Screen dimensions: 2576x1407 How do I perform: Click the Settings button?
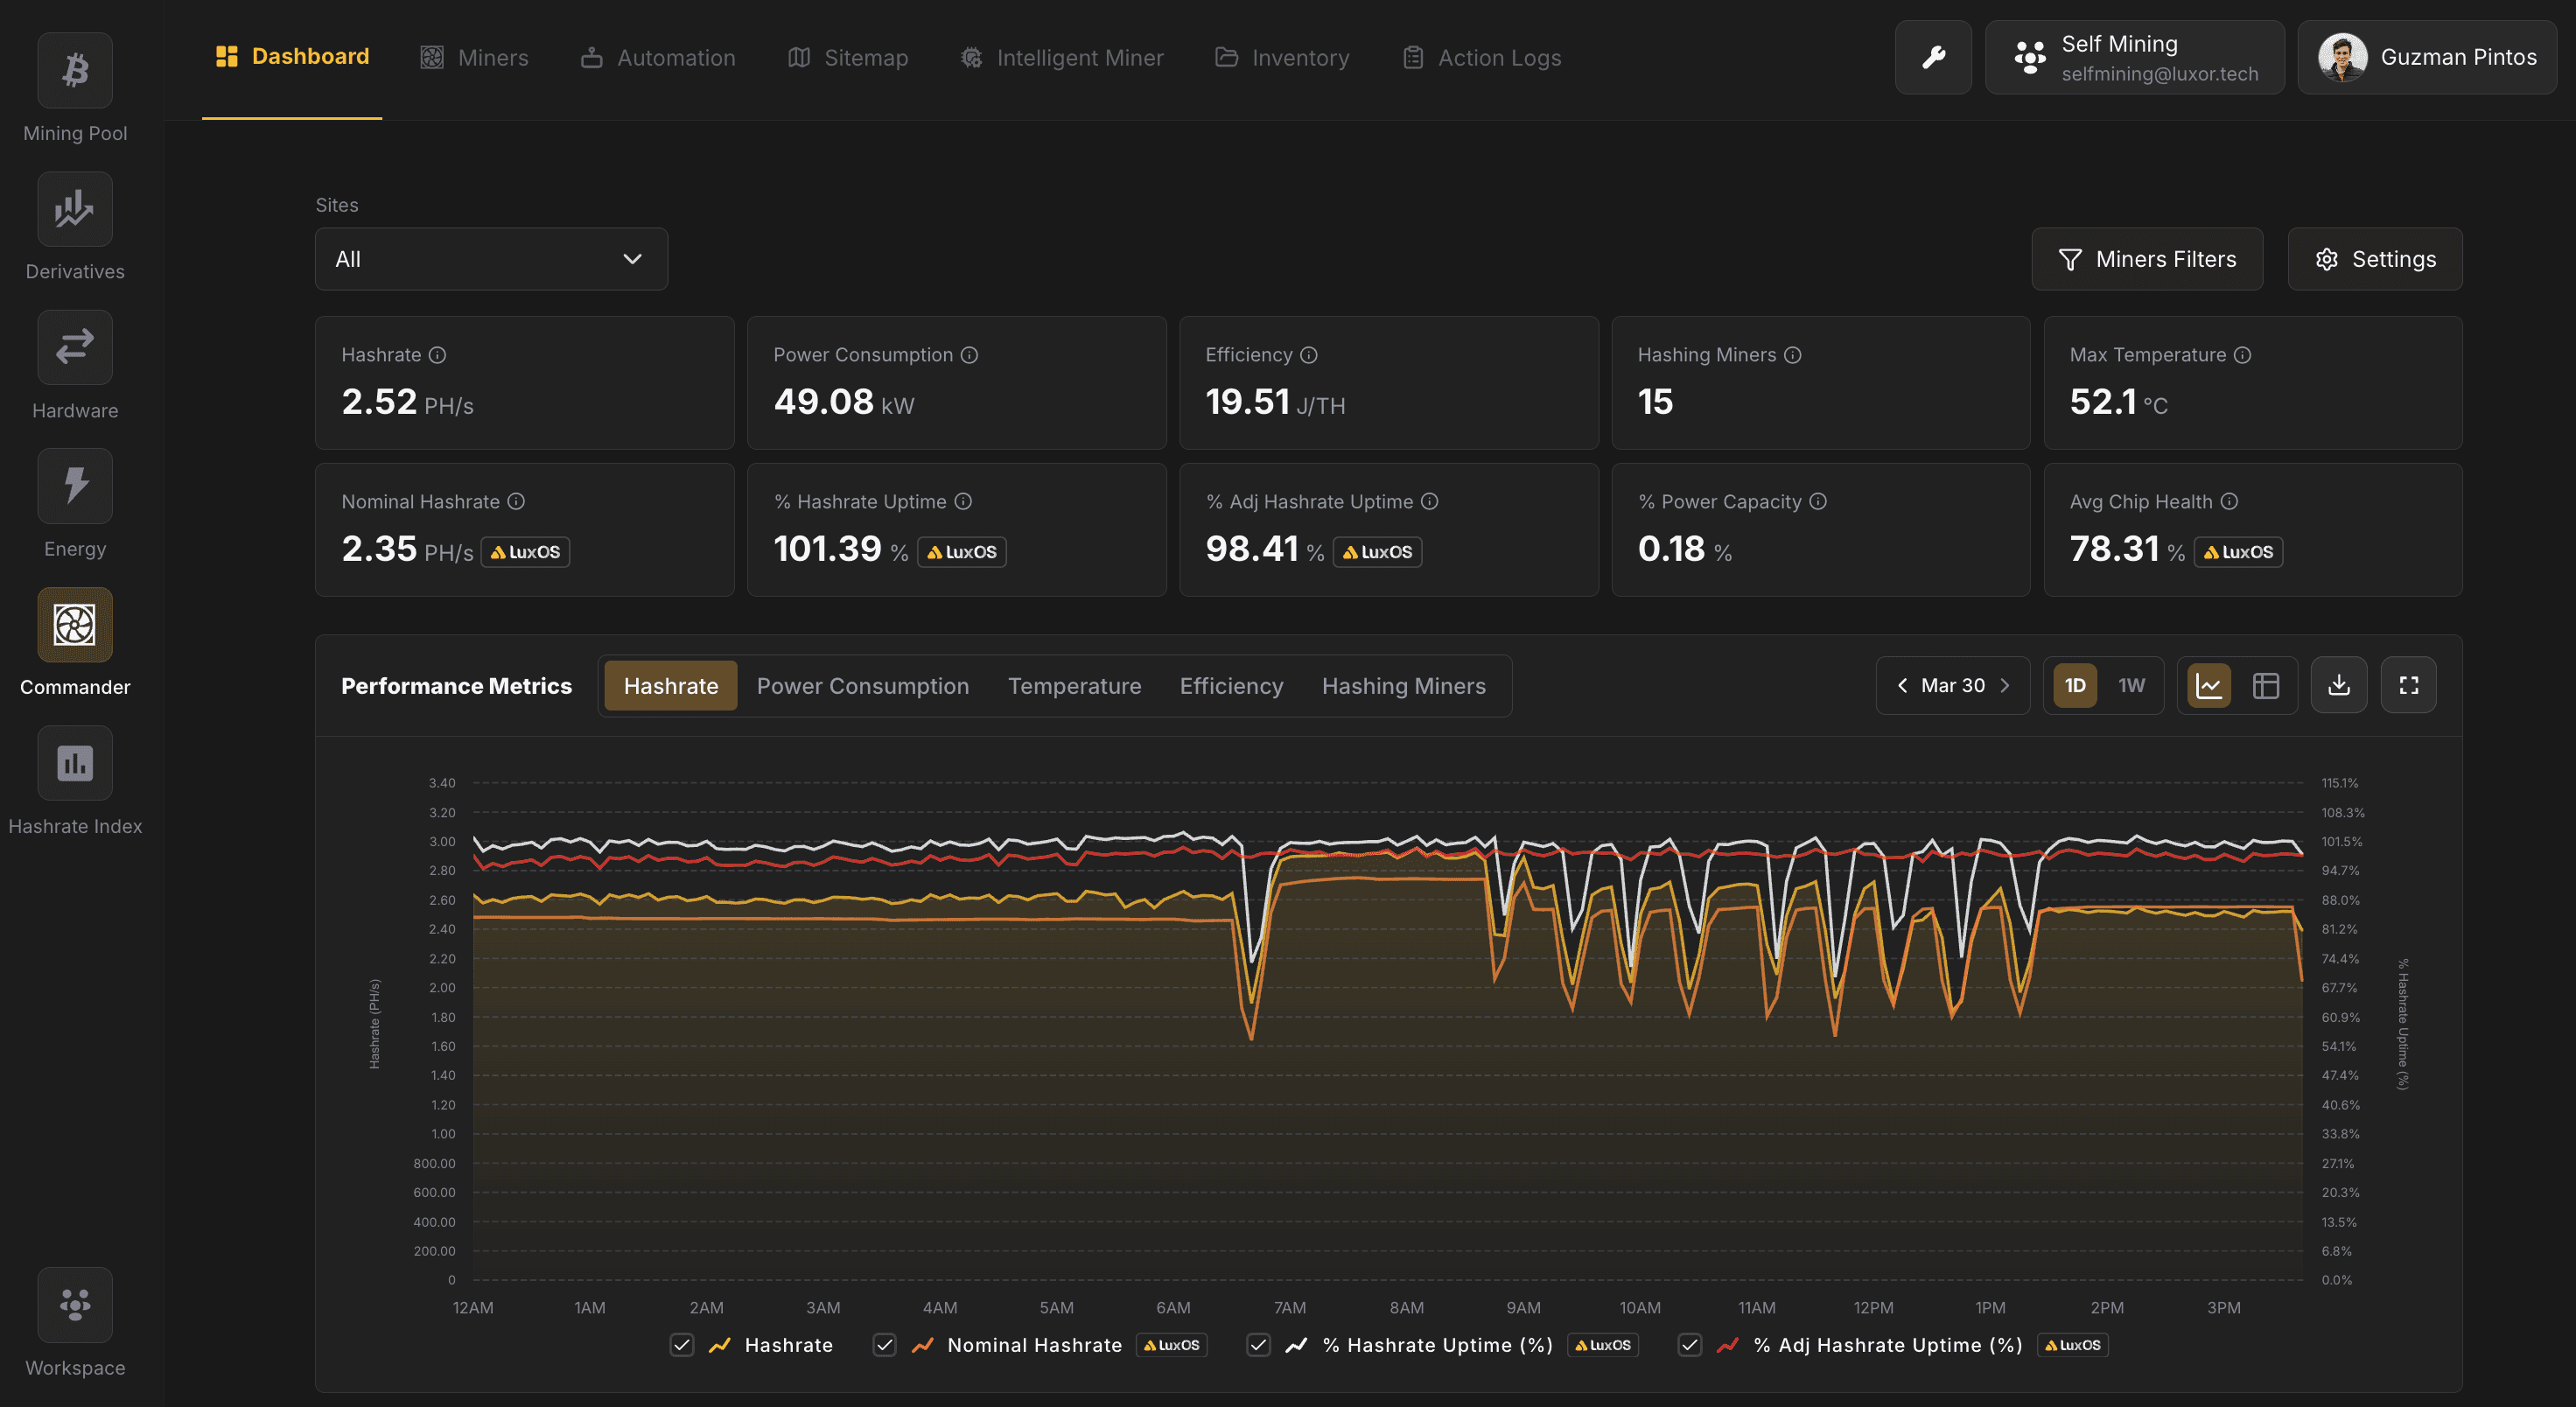(2375, 259)
